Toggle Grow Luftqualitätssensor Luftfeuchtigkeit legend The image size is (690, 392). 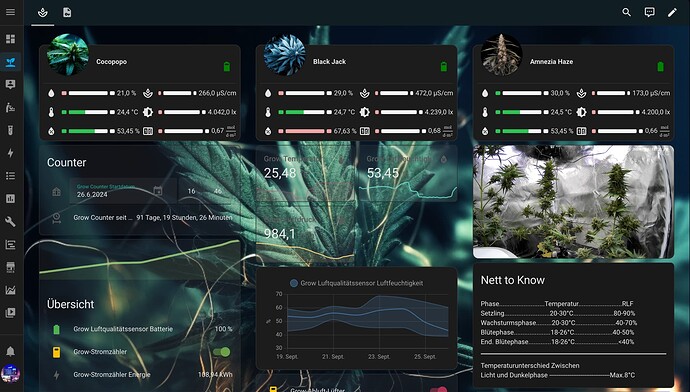coord(356,283)
